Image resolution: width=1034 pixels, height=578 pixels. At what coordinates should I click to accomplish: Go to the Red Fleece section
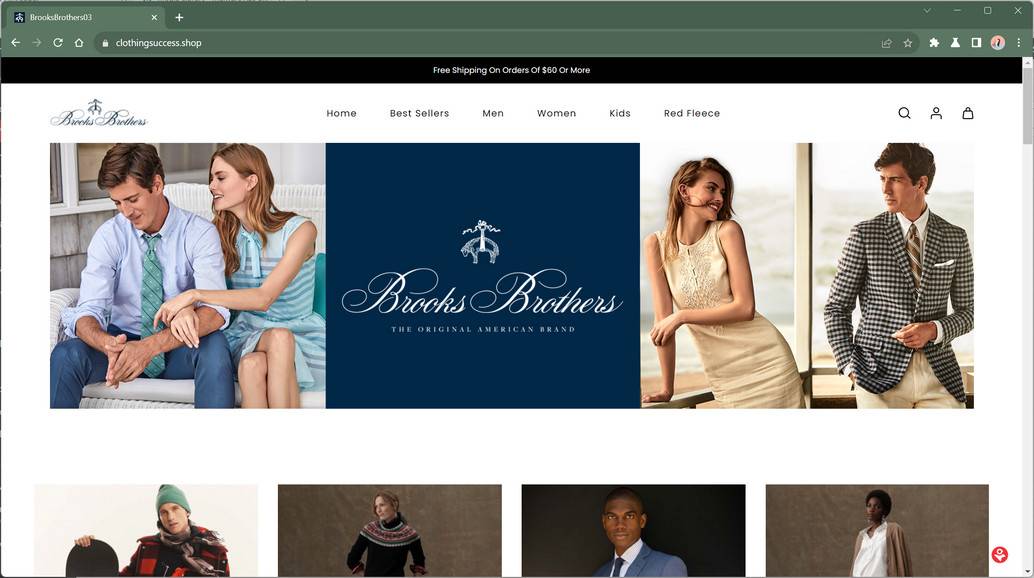pos(692,113)
